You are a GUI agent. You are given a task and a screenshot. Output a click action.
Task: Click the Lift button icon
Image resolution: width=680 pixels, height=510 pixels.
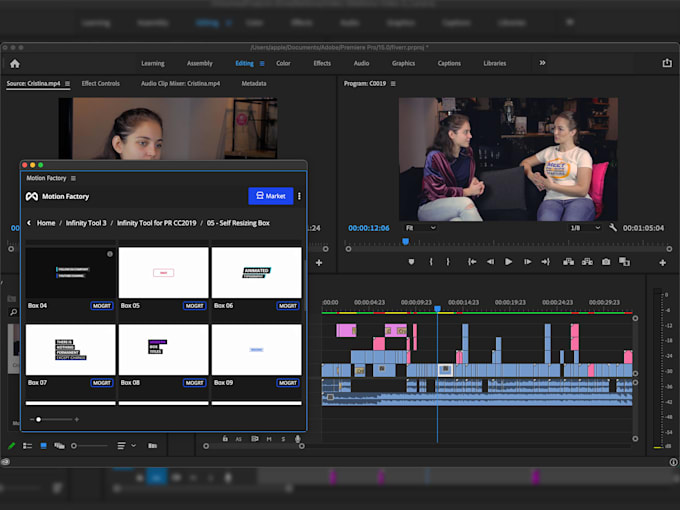pos(568,262)
